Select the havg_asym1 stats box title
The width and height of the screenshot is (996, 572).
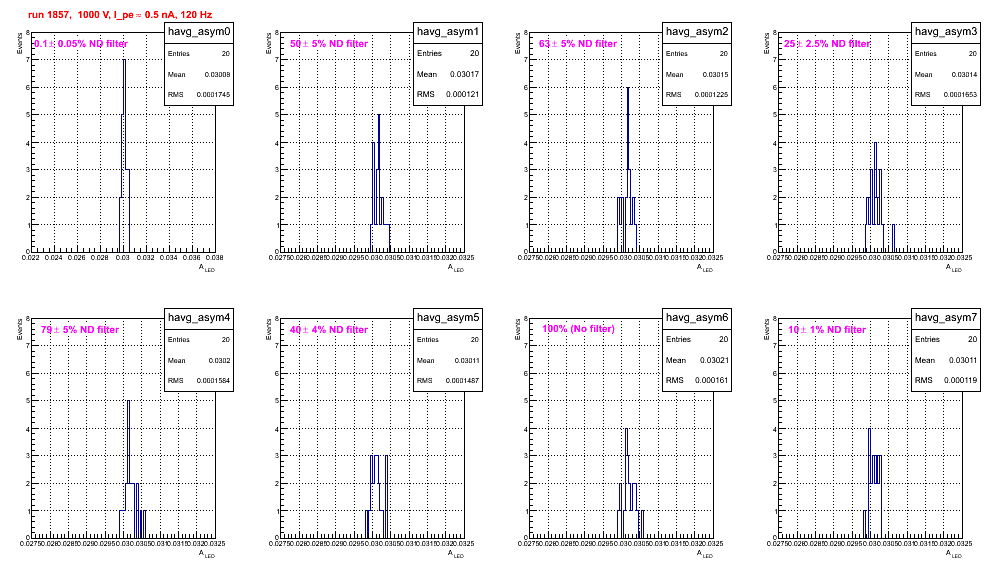point(448,31)
